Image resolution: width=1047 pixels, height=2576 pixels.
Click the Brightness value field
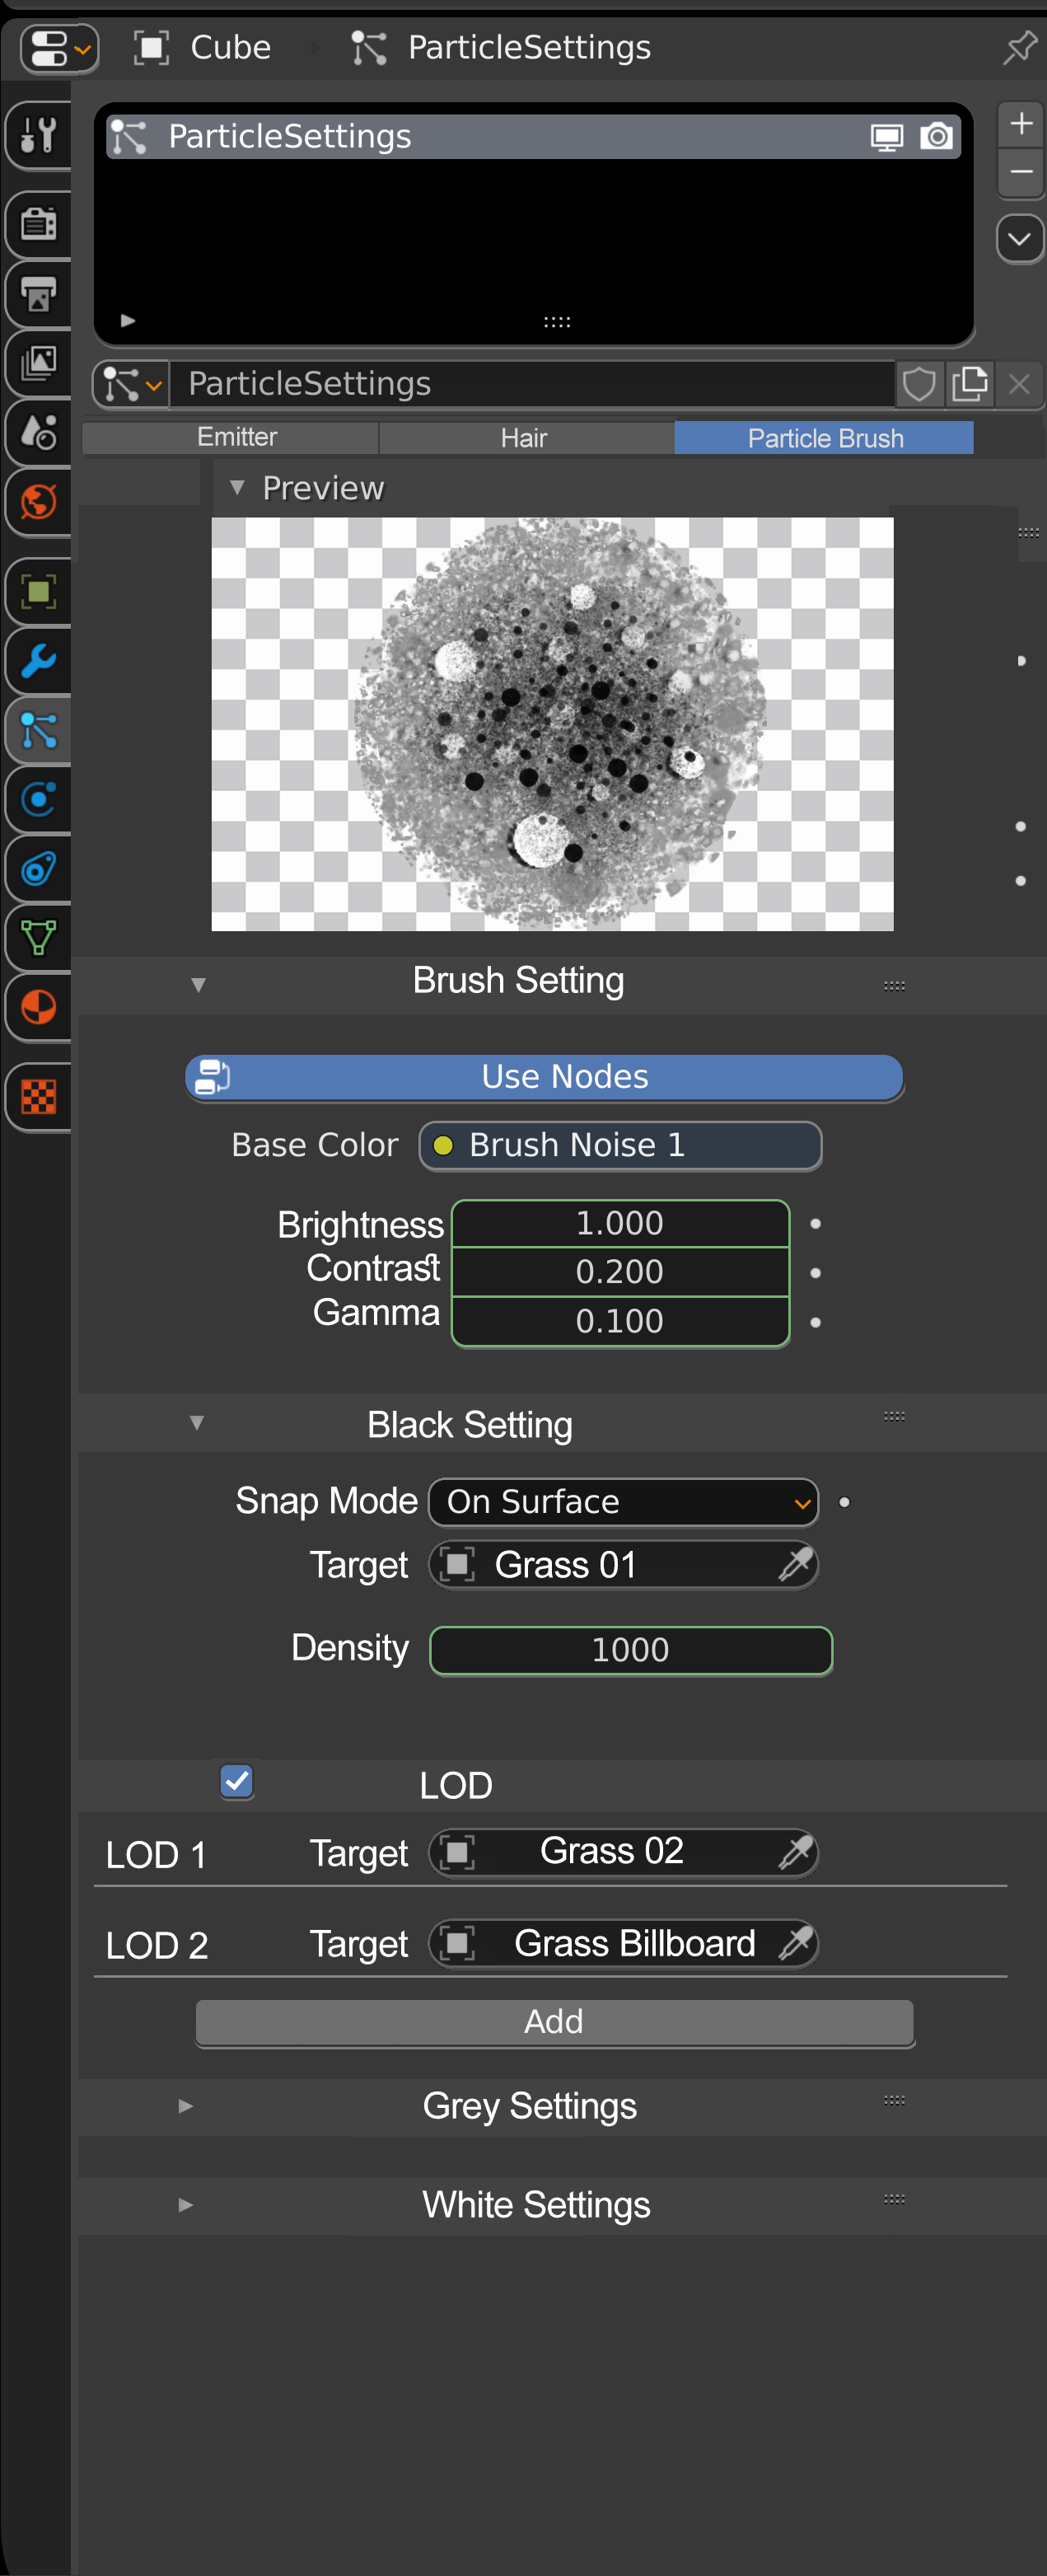coord(620,1223)
